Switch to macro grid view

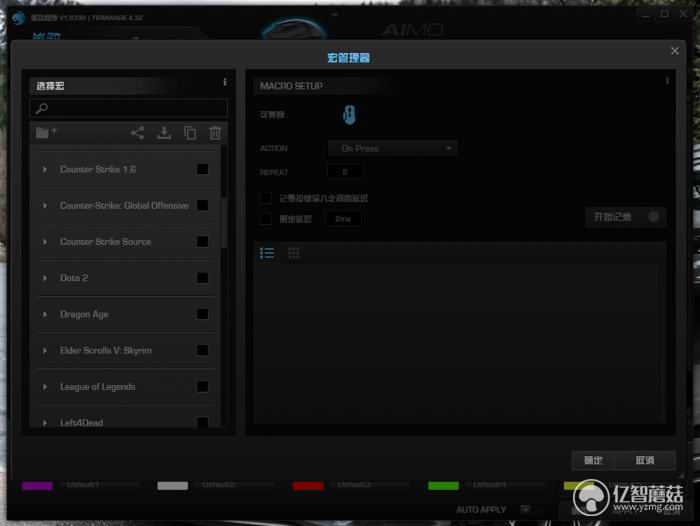tap(293, 253)
